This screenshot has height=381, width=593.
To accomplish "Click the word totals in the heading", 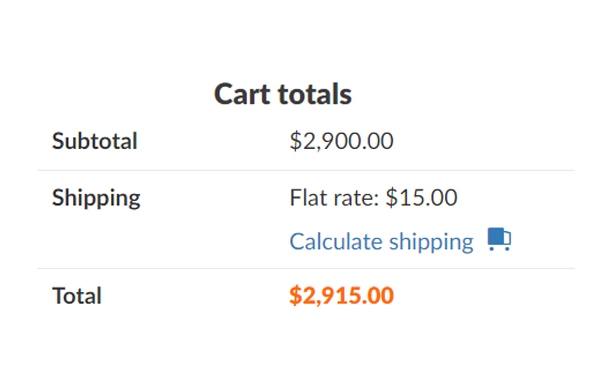I will (x=315, y=94).
